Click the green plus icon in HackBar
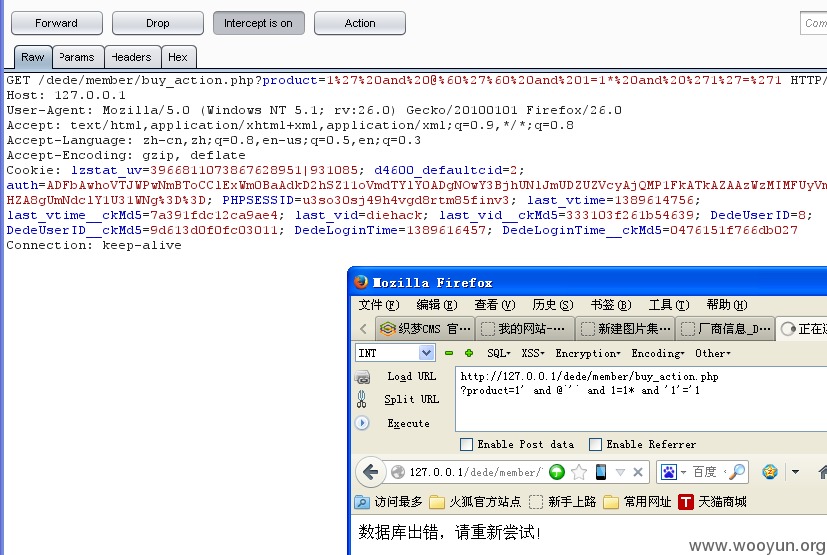 [x=469, y=353]
